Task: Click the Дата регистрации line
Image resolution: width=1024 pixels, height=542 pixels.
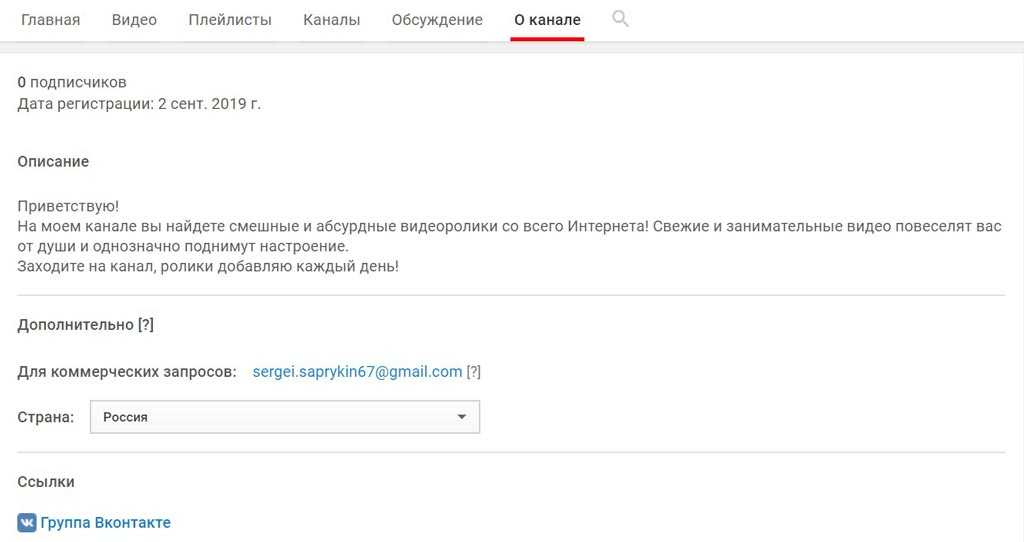Action: (x=139, y=103)
